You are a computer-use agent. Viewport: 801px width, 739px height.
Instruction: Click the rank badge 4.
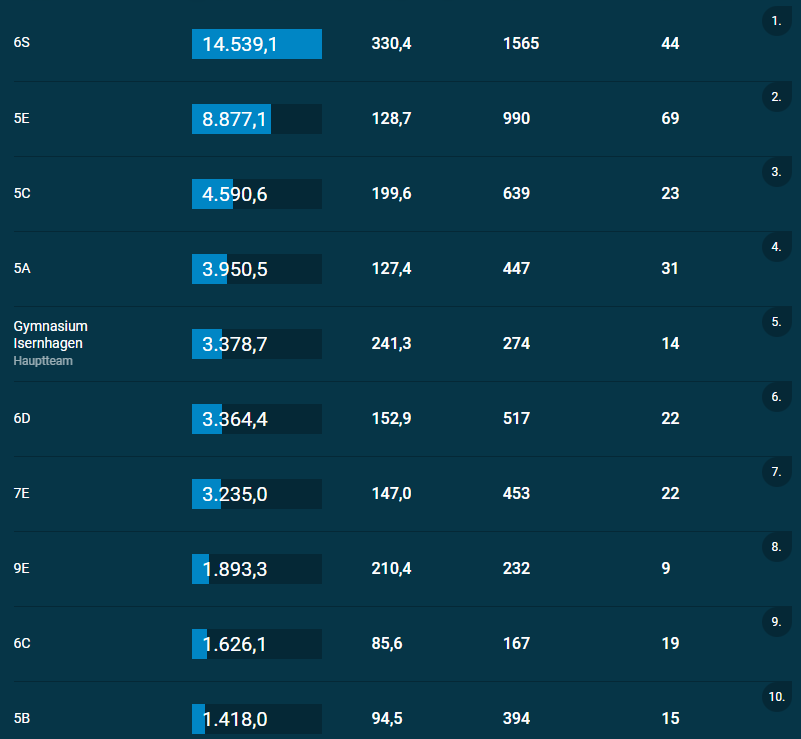[x=777, y=247]
